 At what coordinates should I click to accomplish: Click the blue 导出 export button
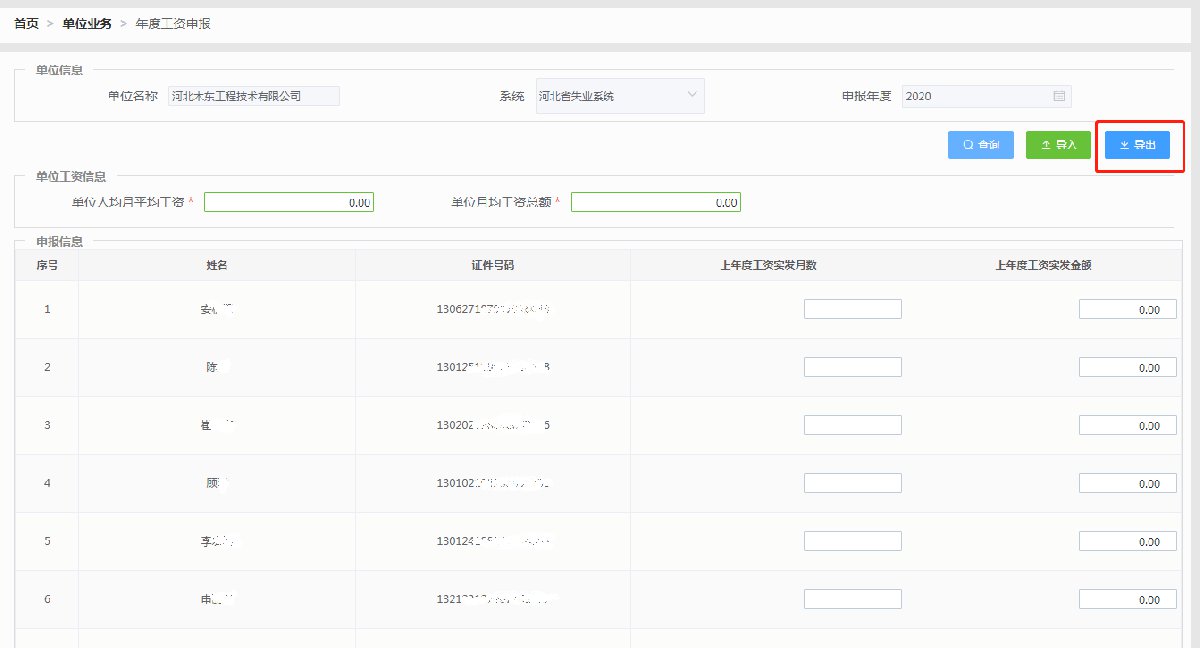1137,145
